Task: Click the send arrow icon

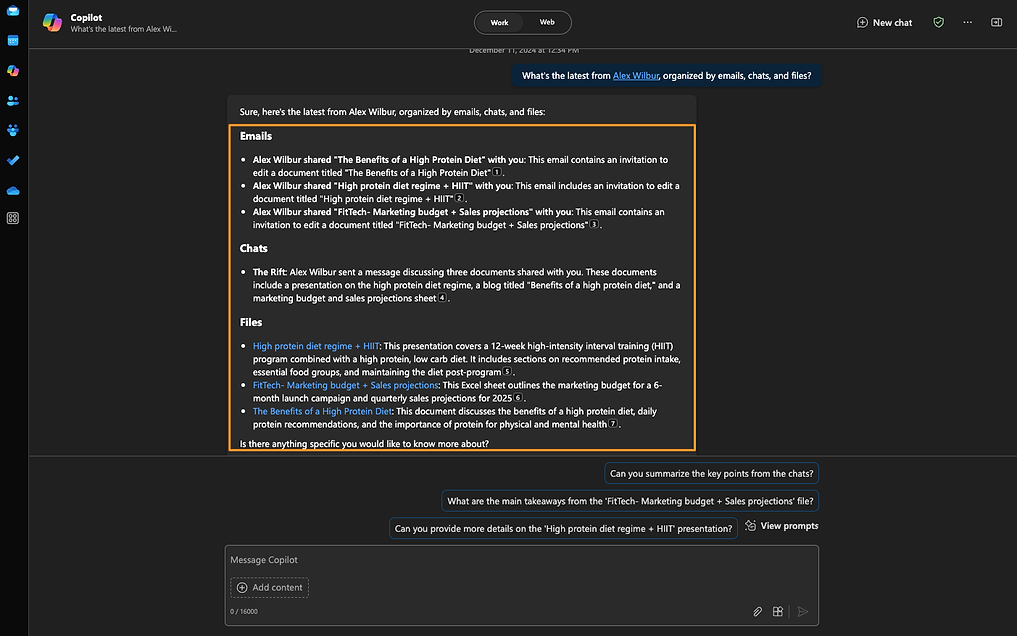Action: [803, 611]
